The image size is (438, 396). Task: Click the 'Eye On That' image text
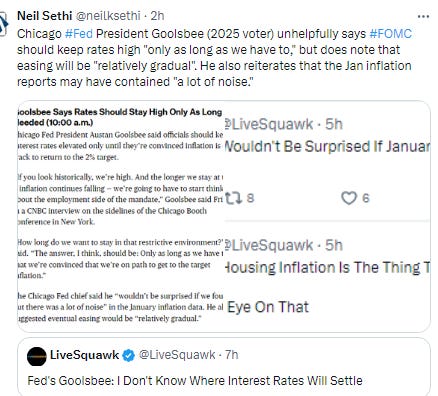[x=268, y=307]
